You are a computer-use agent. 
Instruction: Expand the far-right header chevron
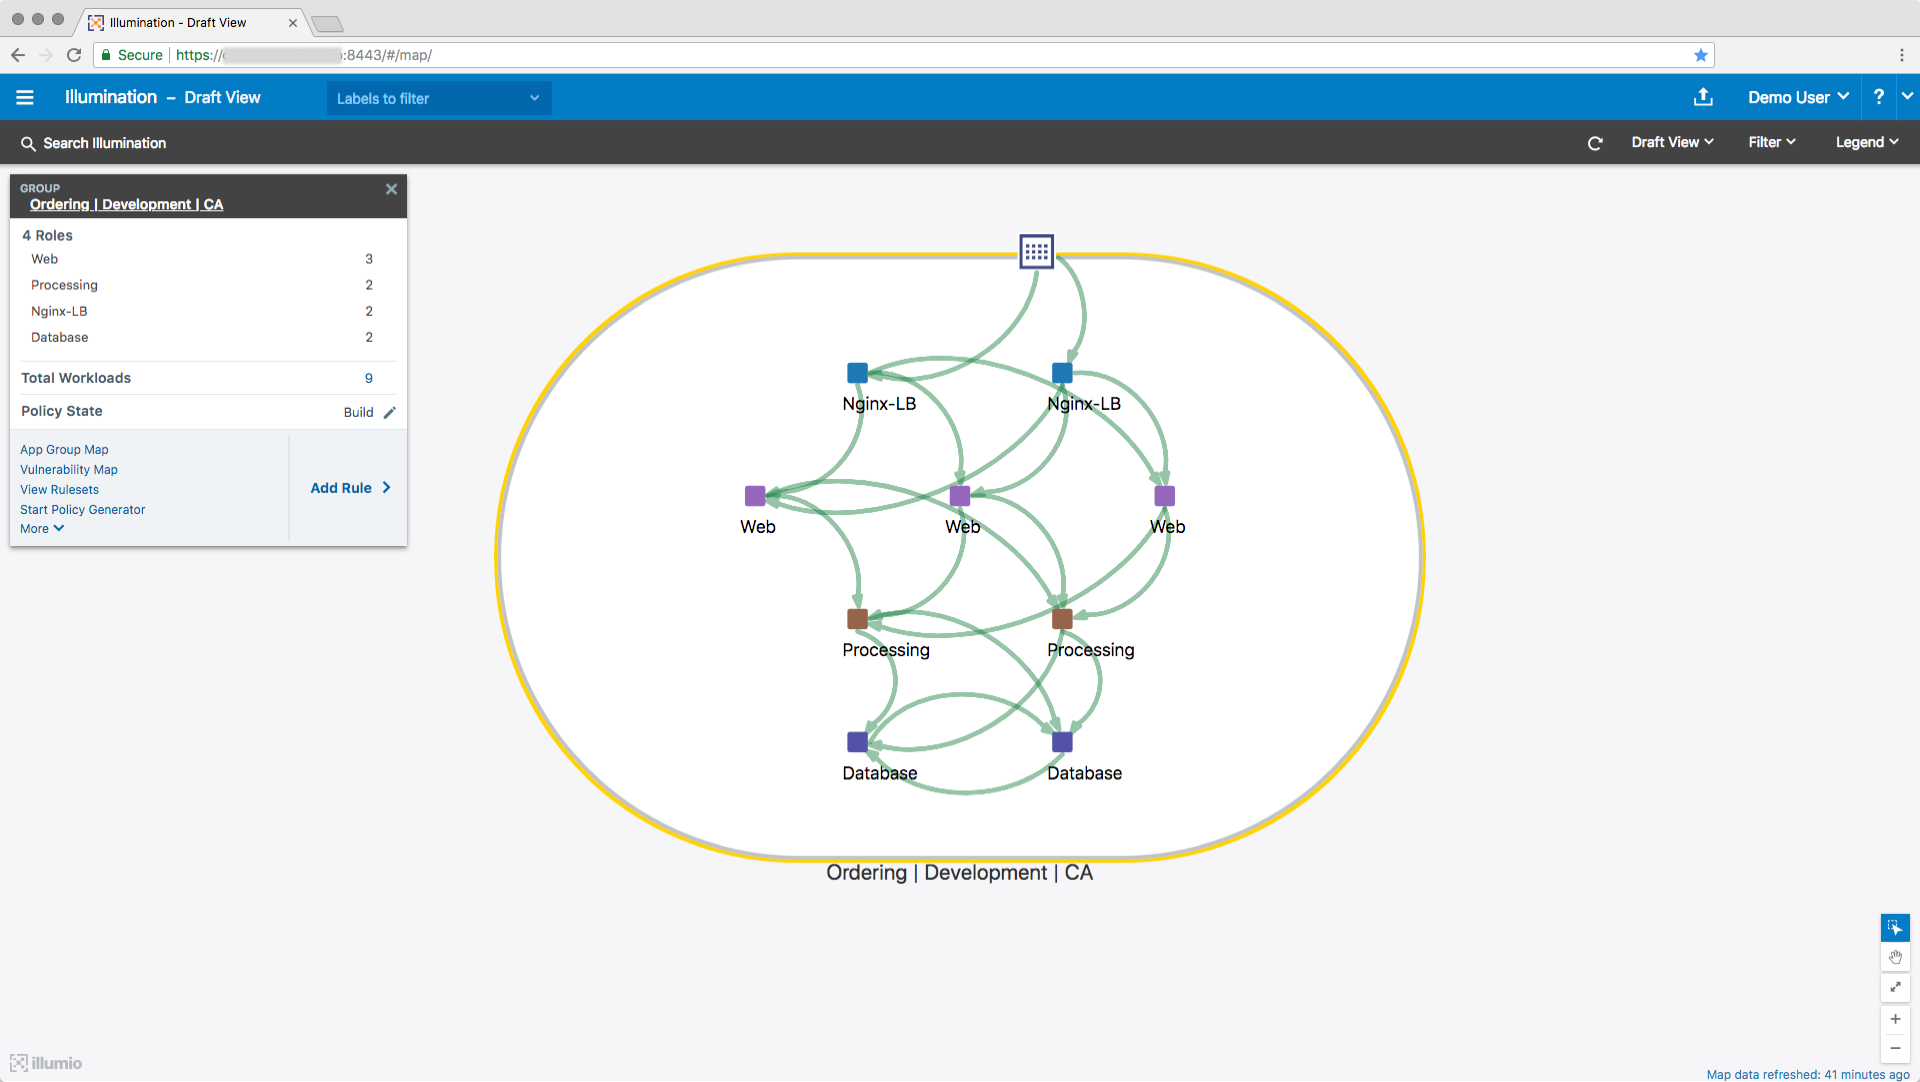(x=1907, y=96)
